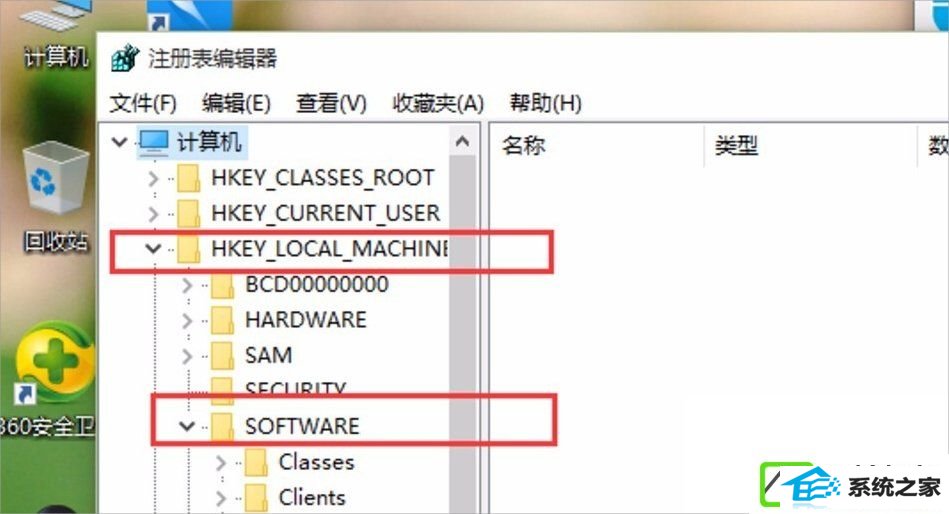The width and height of the screenshot is (949, 514).
Task: Click the Clients key folder icon
Action: pyautogui.click(x=256, y=498)
